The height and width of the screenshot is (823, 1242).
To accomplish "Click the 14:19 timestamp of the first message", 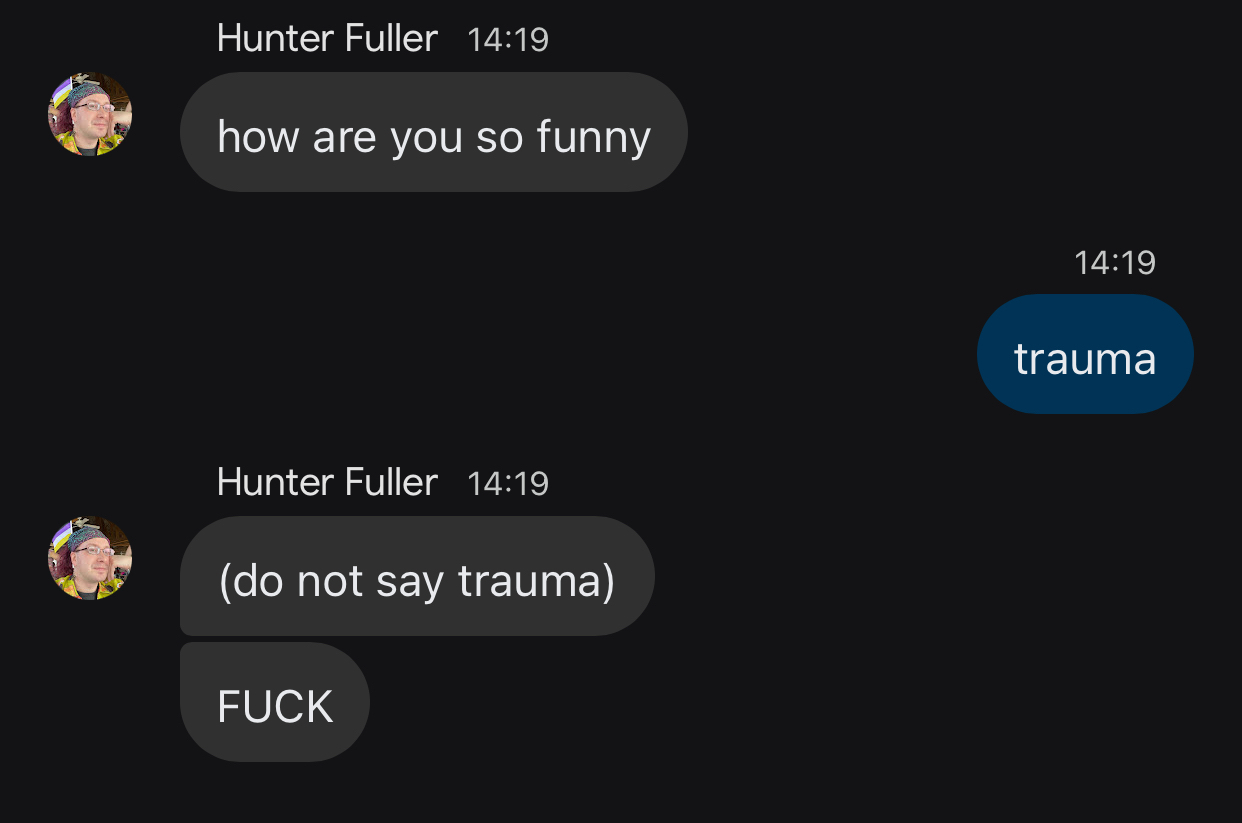I will coord(507,40).
